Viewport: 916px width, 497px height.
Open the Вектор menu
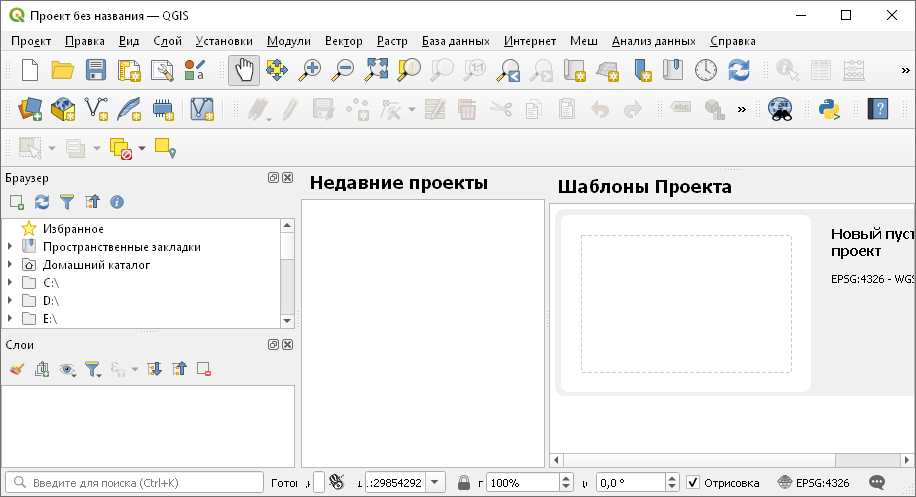click(x=344, y=41)
